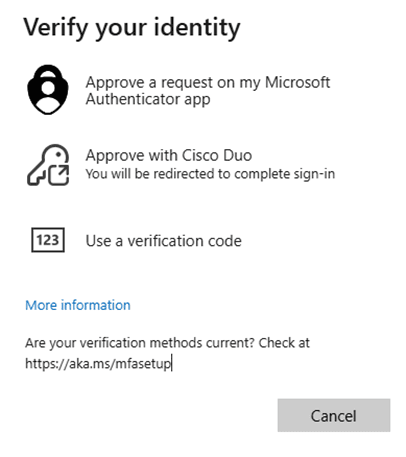Viewport: 406px width, 457px height.
Task: Cancel the identity verification dialog
Action: click(x=334, y=415)
